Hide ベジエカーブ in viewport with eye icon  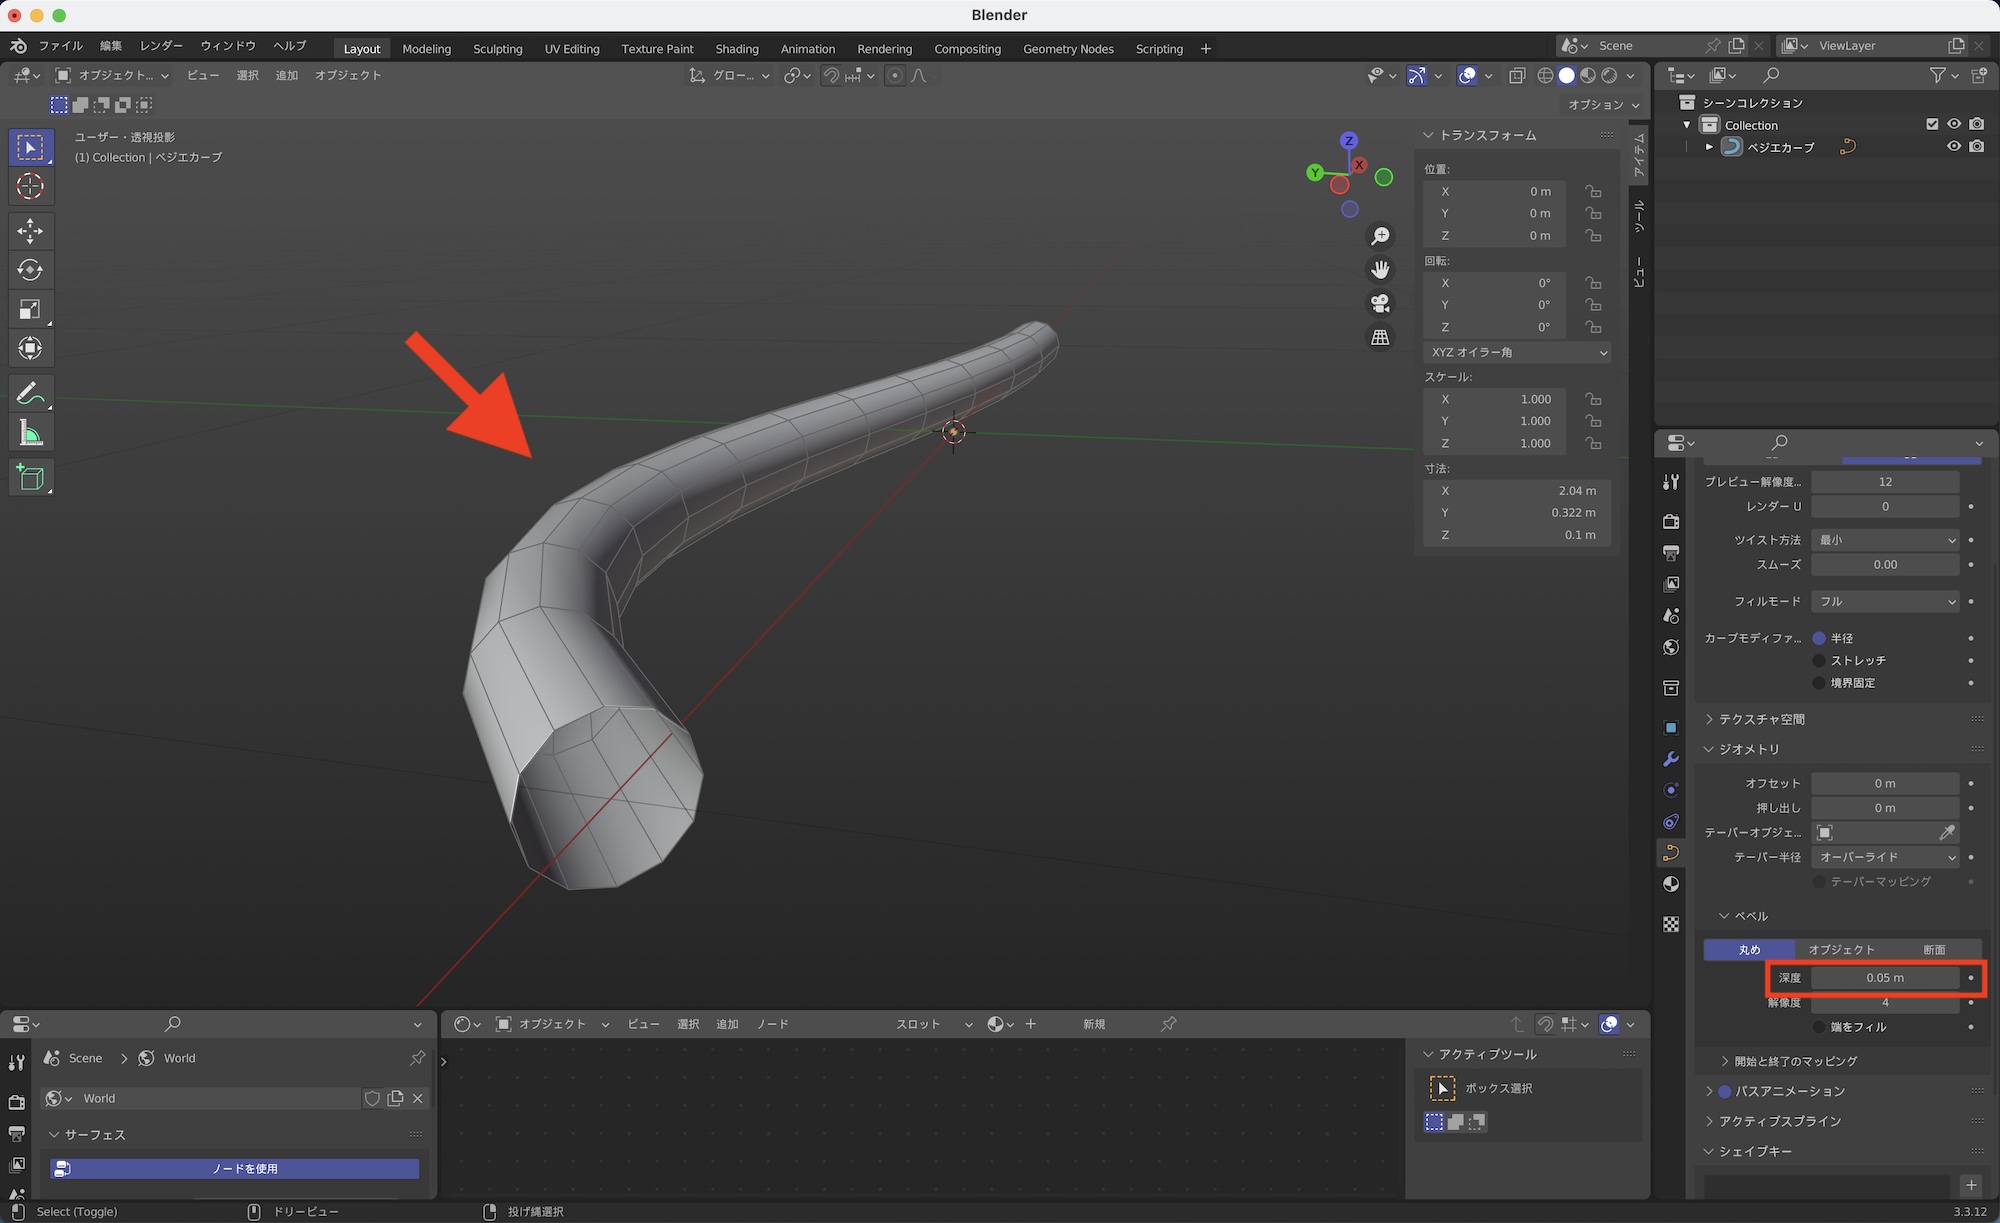coord(1953,147)
